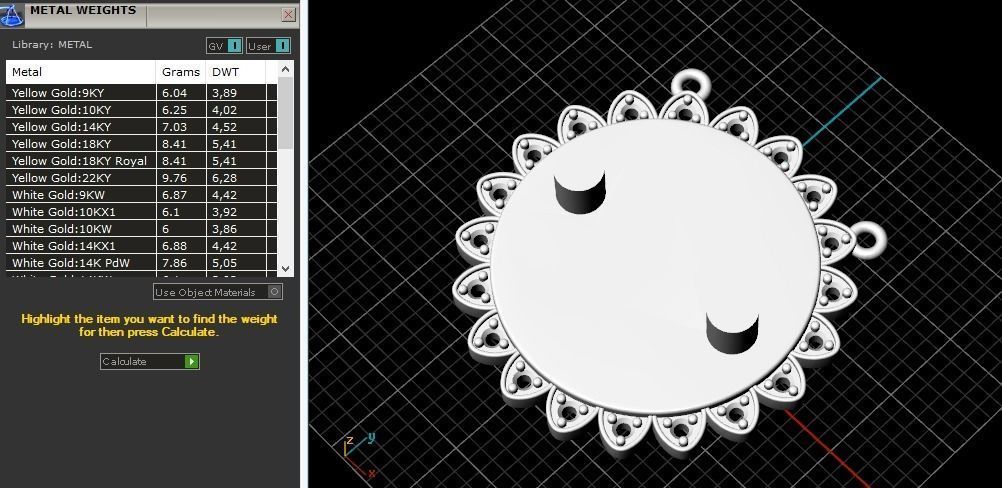Click the METAL WEIGHTS panel title
This screenshot has width=1002, height=488.
pyautogui.click(x=83, y=10)
